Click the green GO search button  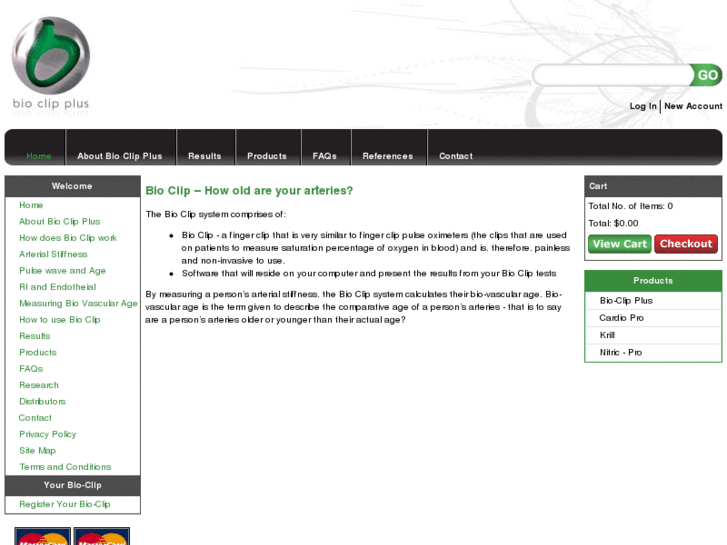pyautogui.click(x=707, y=75)
